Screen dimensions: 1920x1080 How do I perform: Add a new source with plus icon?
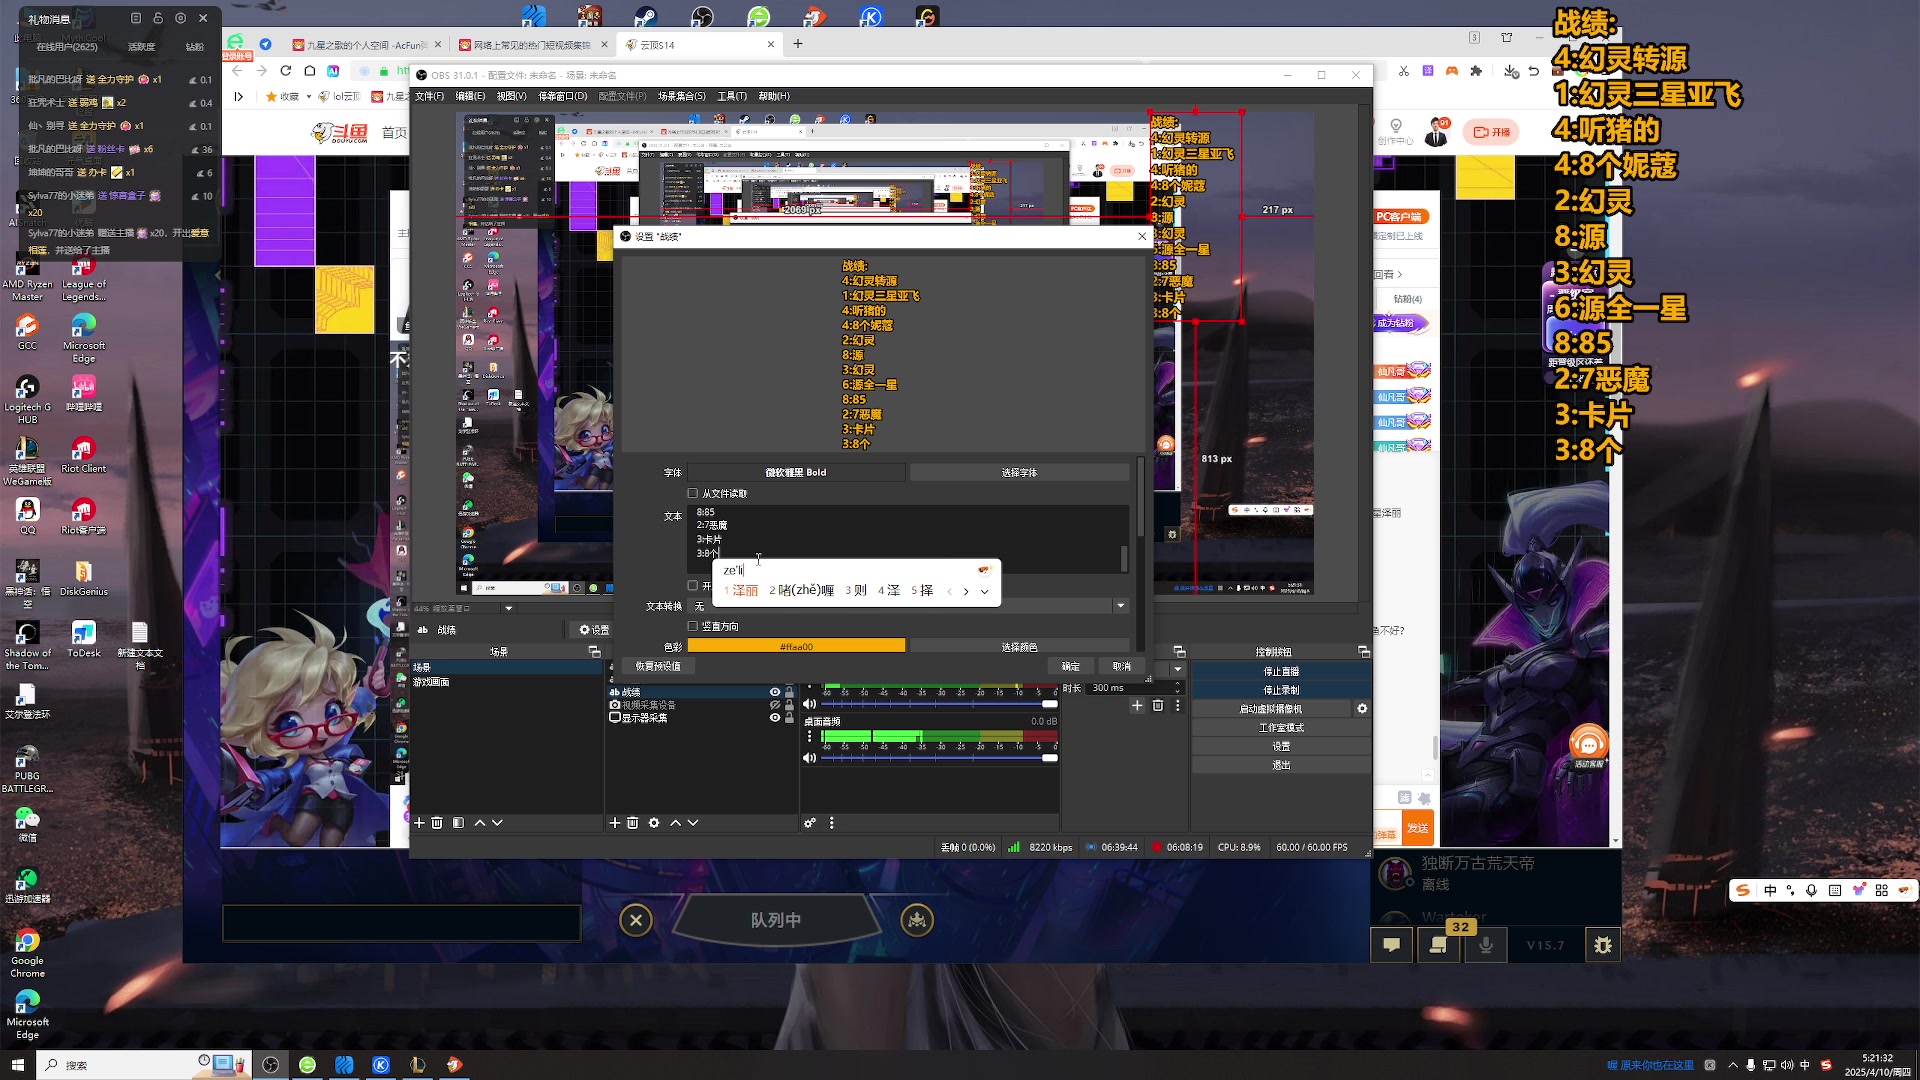tap(615, 823)
